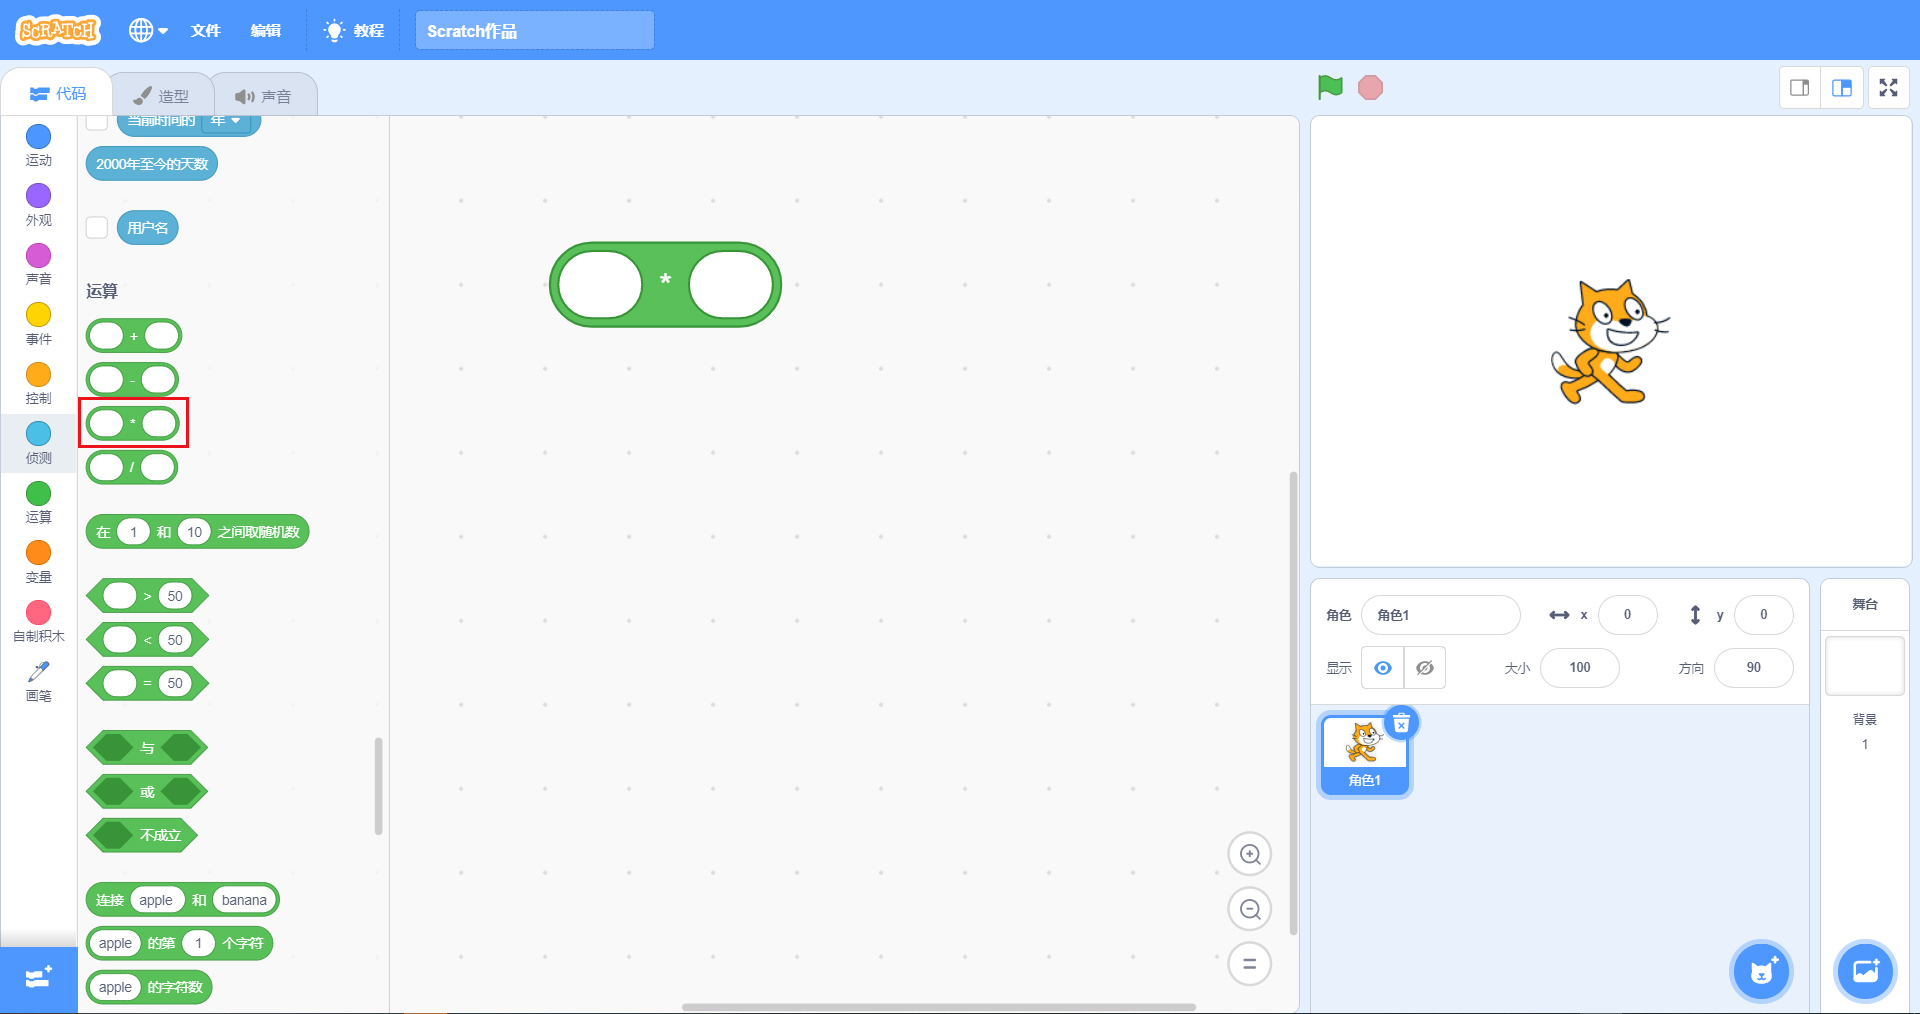Select the 运动 motion category
This screenshot has width=1920, height=1014.
click(x=39, y=146)
